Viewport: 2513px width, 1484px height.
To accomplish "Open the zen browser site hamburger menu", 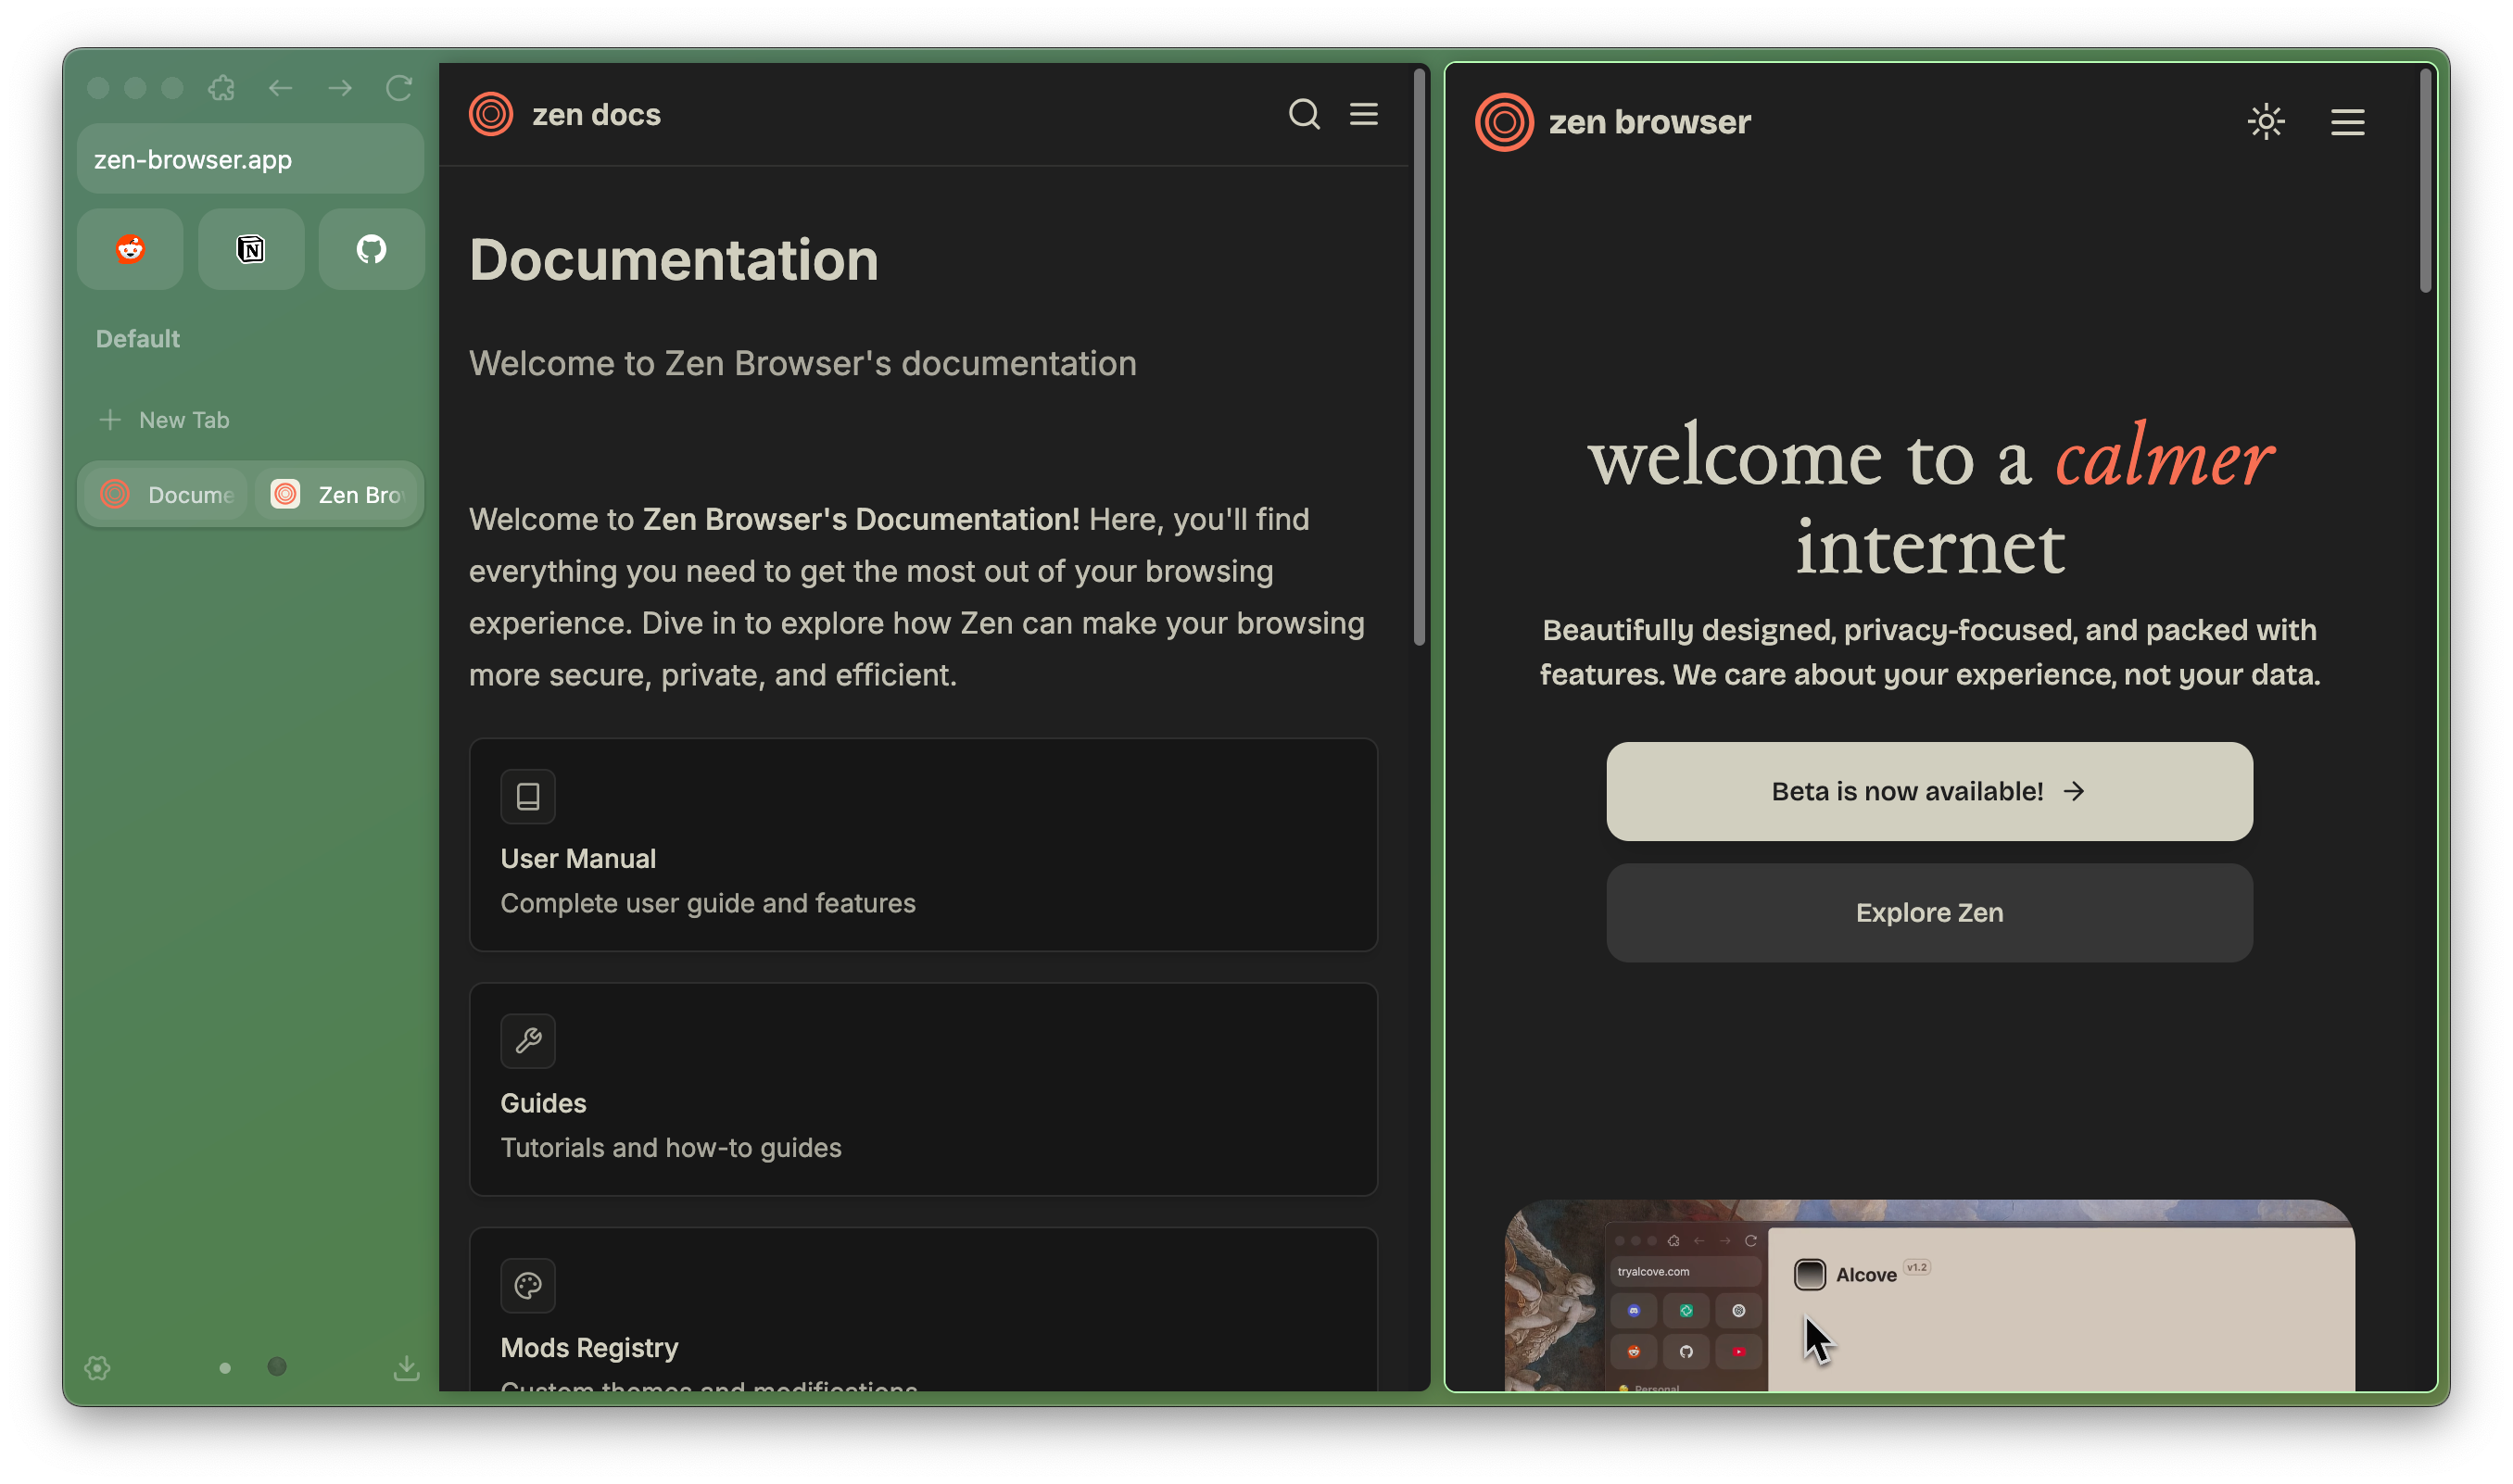I will point(2347,122).
